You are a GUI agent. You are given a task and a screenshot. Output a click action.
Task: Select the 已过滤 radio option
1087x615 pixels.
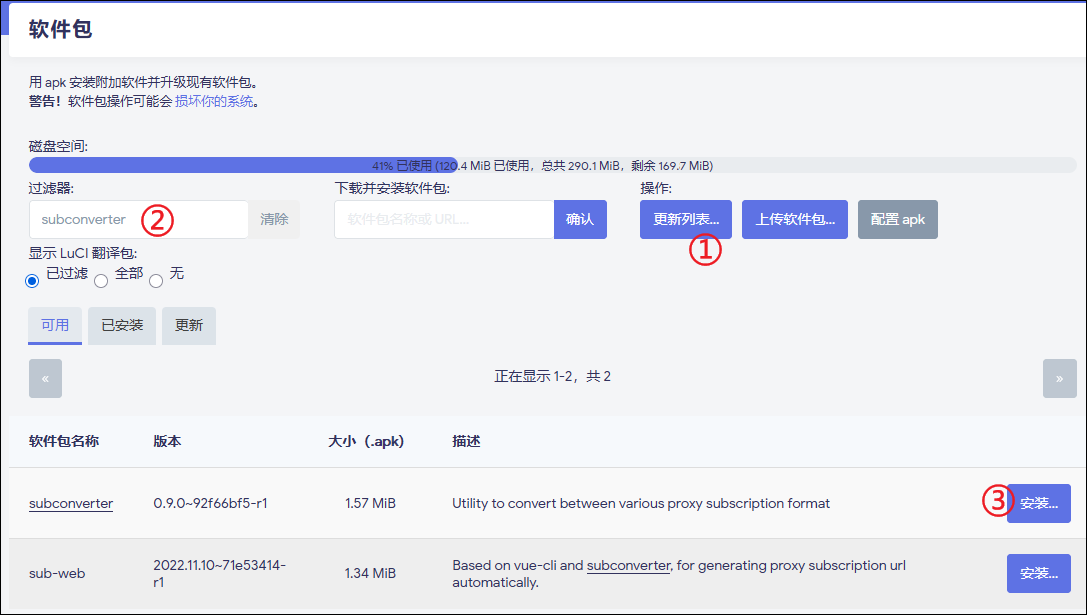32,281
